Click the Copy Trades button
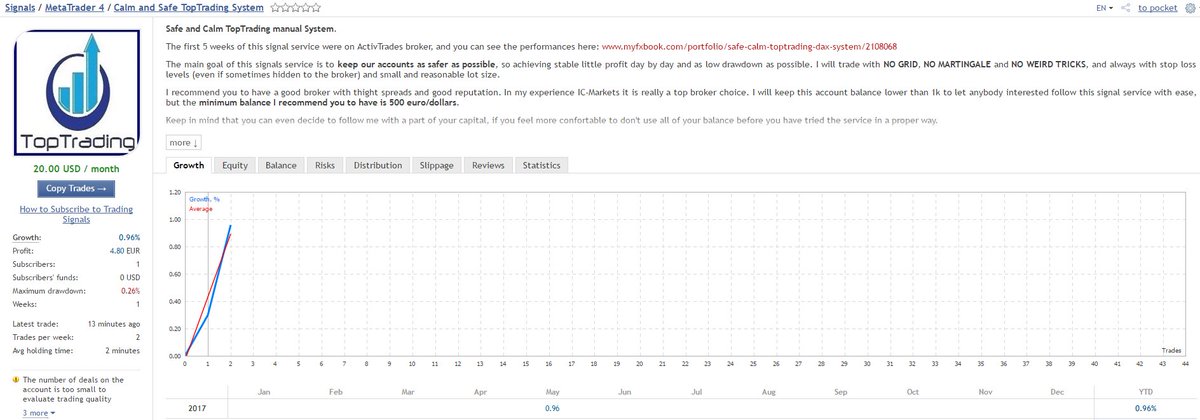 pos(78,188)
